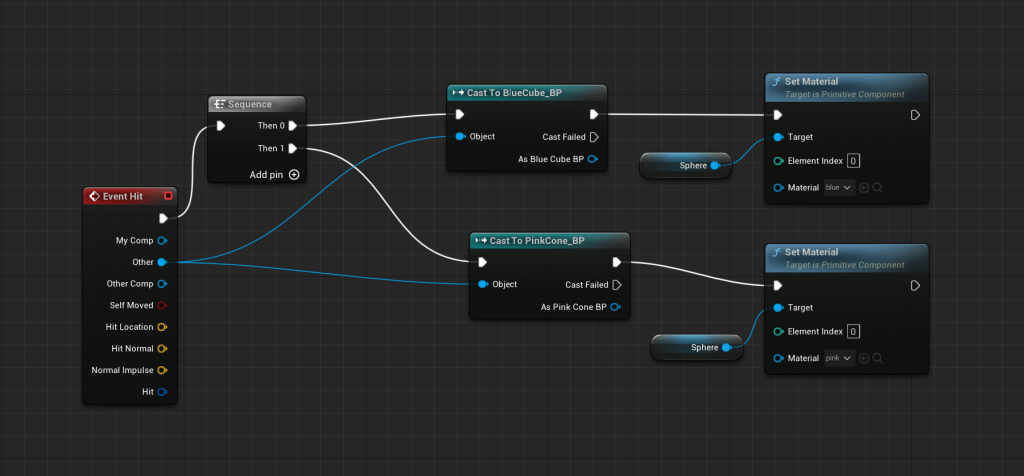Click the browse magnifier next to blue material
Viewport: 1024px width, 476px height.
pos(878,188)
